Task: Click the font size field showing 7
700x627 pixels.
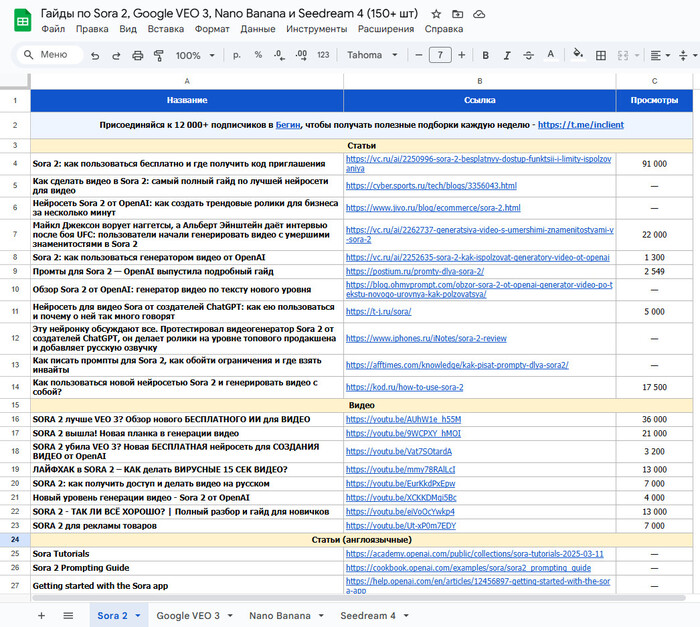Action: [x=439, y=55]
